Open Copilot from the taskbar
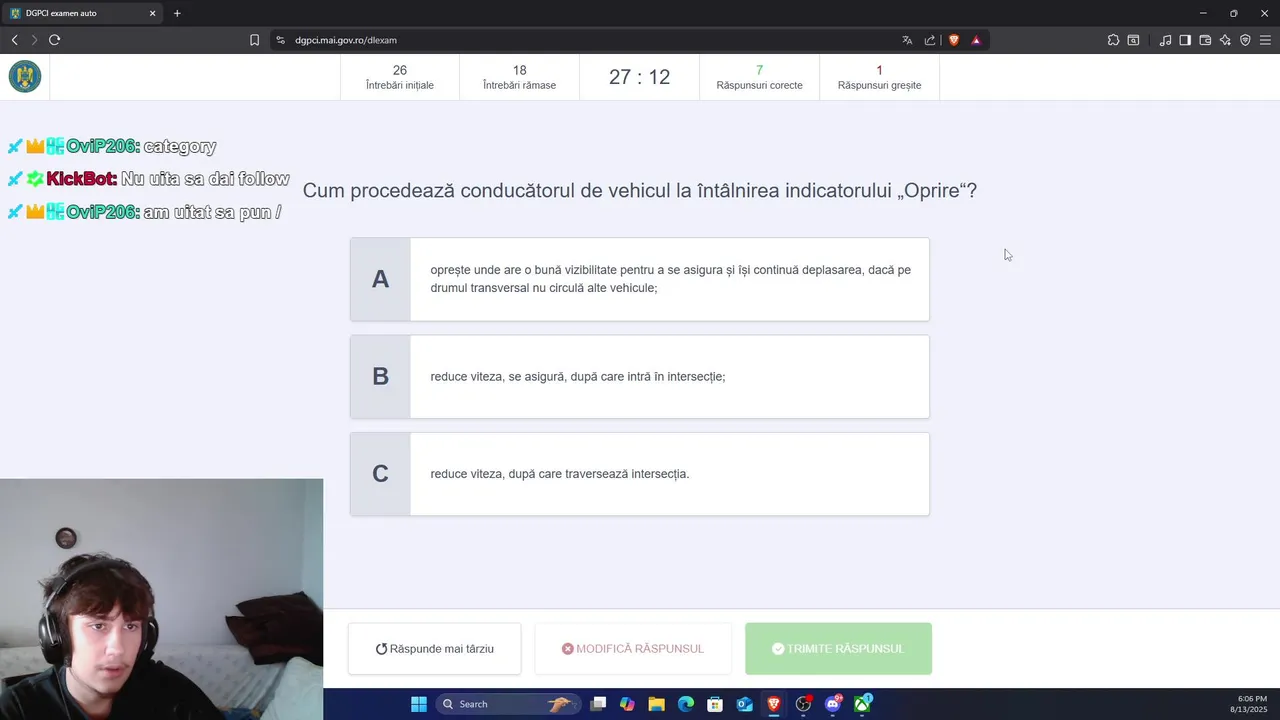The image size is (1280, 720). tap(627, 704)
